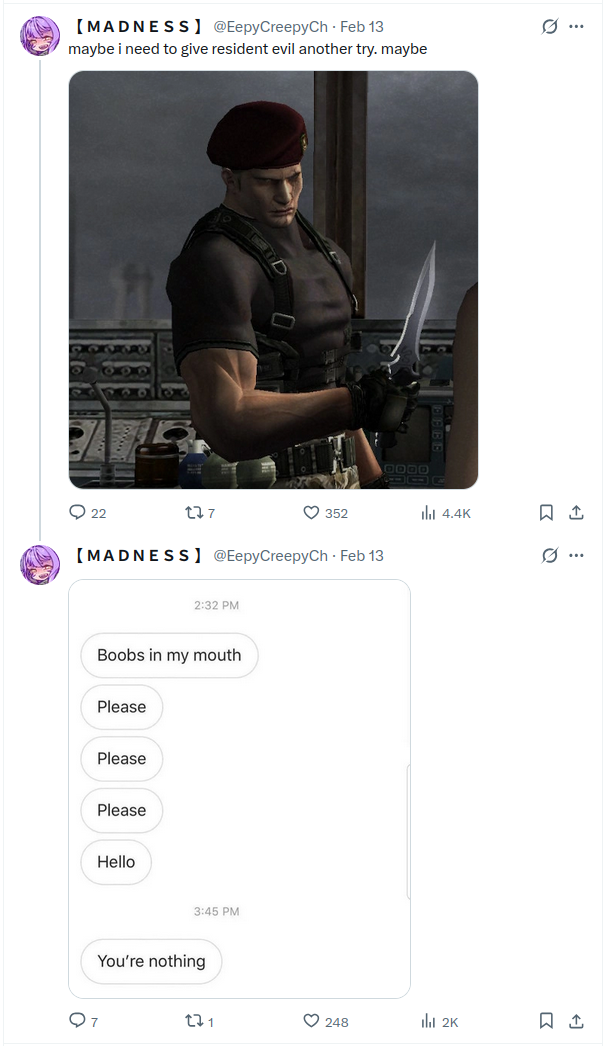This screenshot has height=1046, width=604.
Task: Expand three-dot menu on second post
Action: point(576,555)
